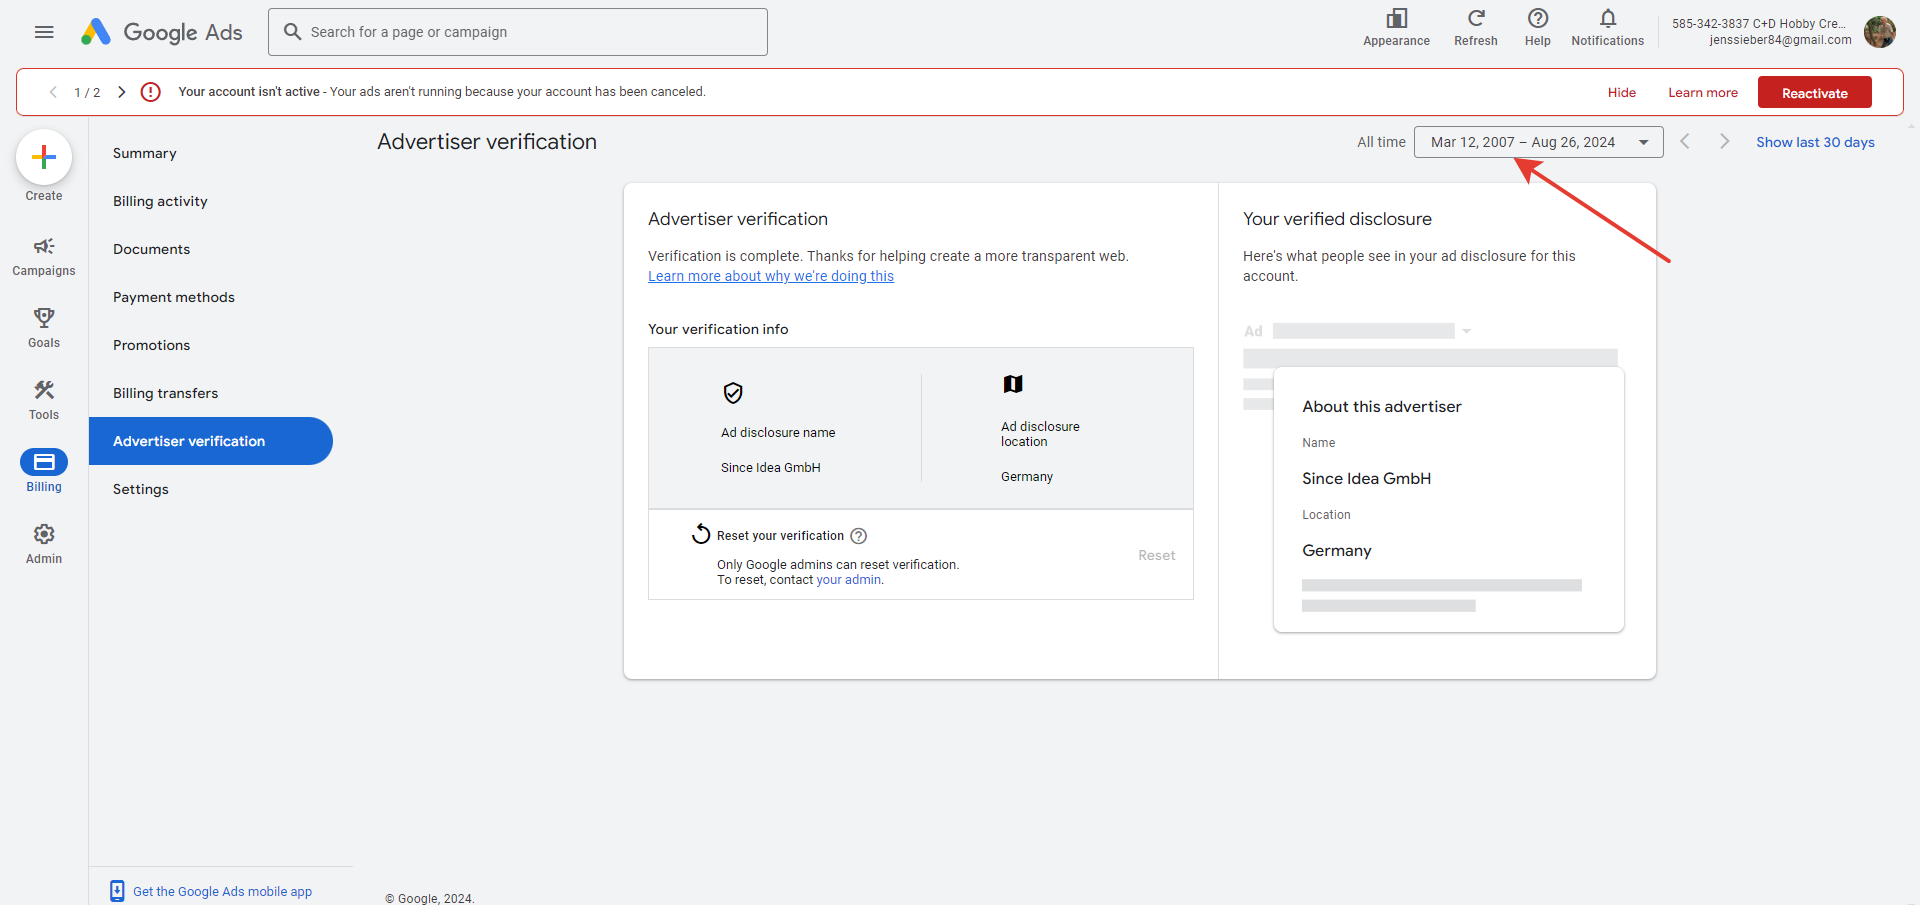The image size is (1920, 905).
Task: Go to the previous alert notification
Action: [53, 92]
